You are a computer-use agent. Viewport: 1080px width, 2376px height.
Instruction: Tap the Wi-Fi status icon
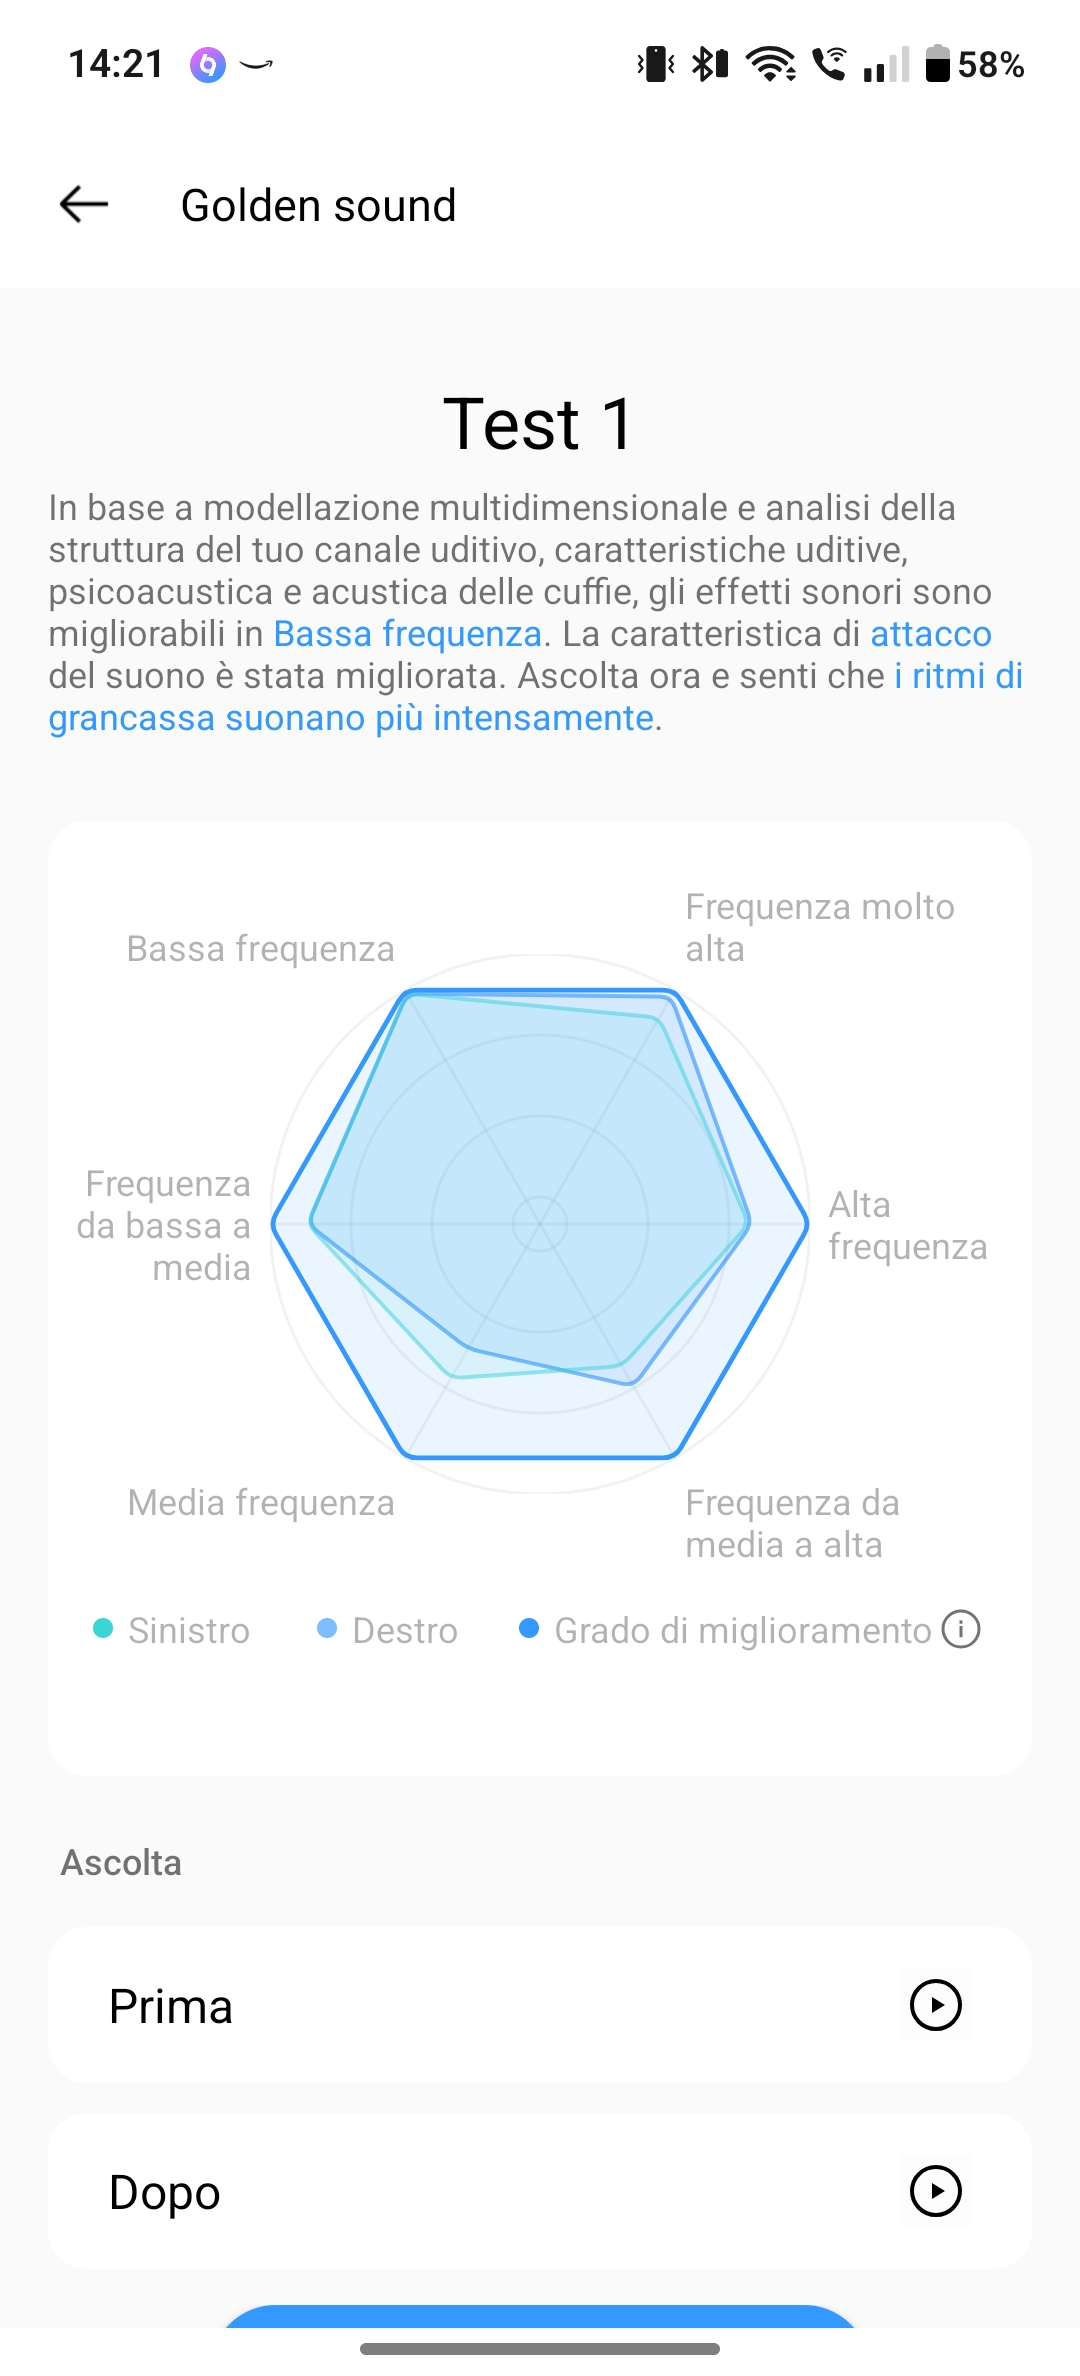click(x=771, y=64)
